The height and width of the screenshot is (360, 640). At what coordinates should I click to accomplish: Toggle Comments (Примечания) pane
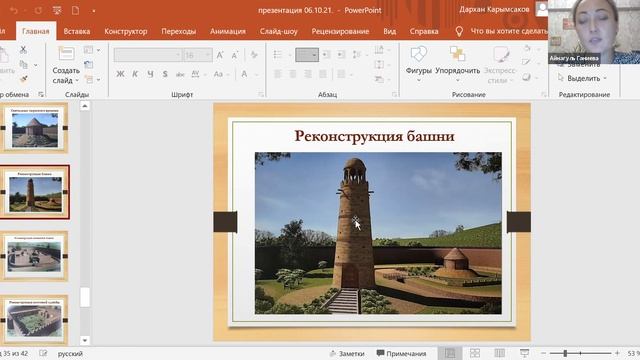(401, 353)
